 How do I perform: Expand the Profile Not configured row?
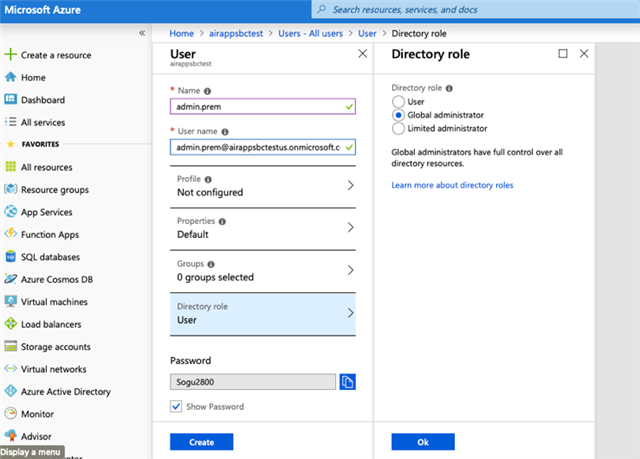[263, 186]
